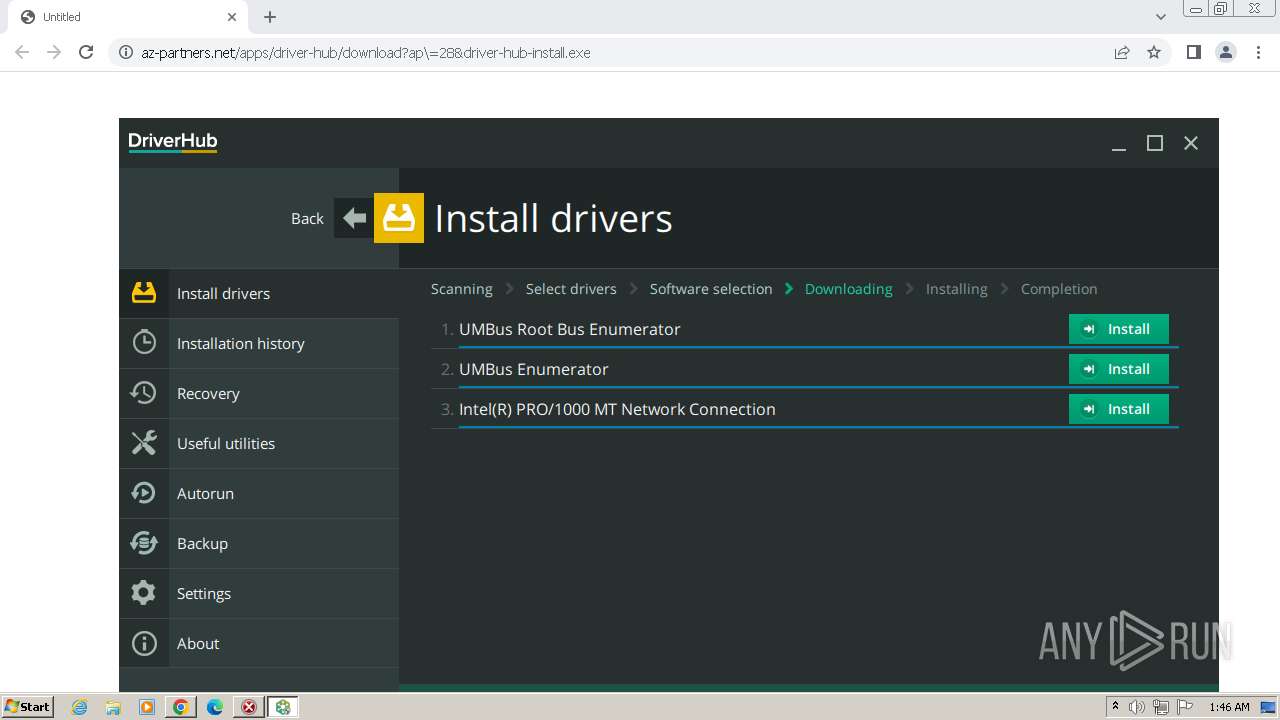Open the Chrome profile icon

tap(1226, 52)
